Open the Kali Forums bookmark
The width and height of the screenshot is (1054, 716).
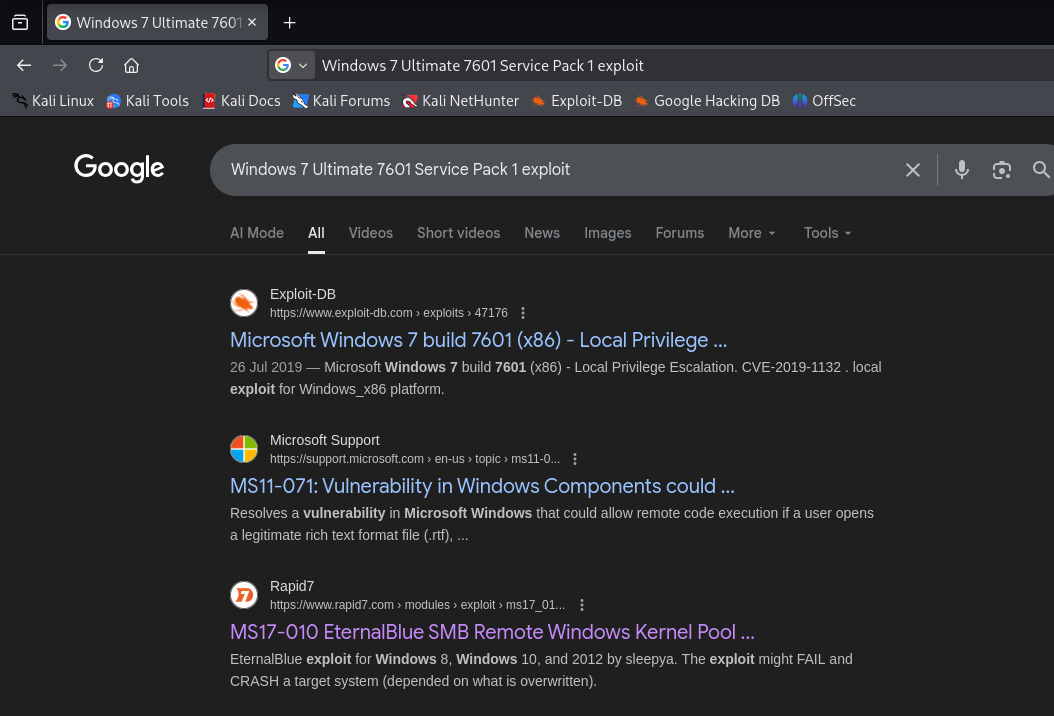pos(341,101)
